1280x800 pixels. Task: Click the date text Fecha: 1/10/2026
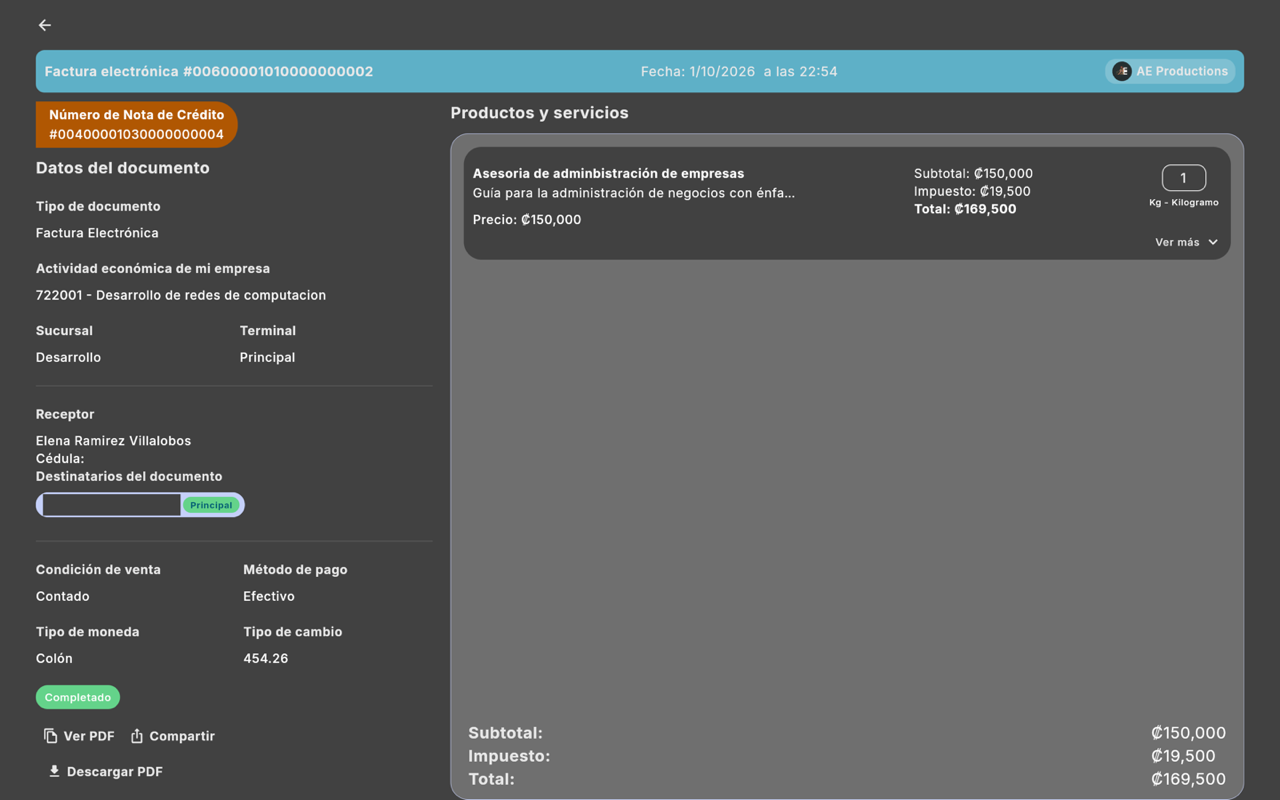pos(698,72)
